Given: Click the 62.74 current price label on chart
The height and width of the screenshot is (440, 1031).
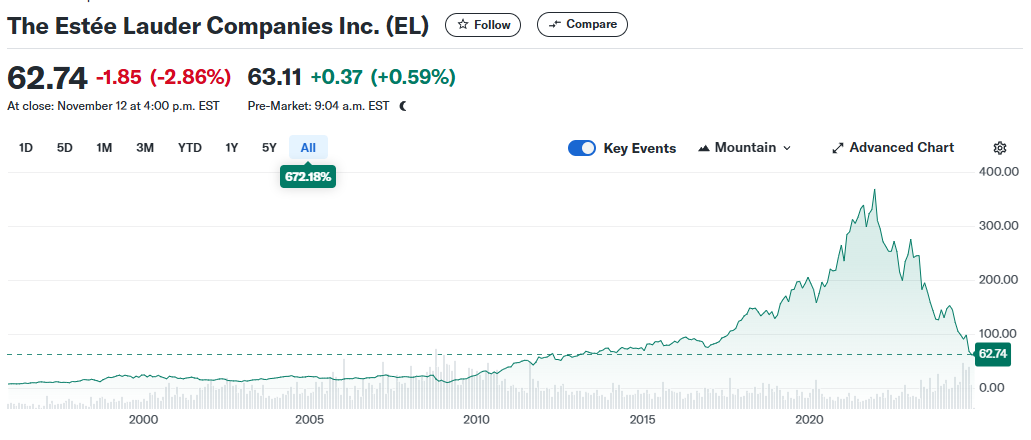Looking at the screenshot, I should tap(992, 354).
